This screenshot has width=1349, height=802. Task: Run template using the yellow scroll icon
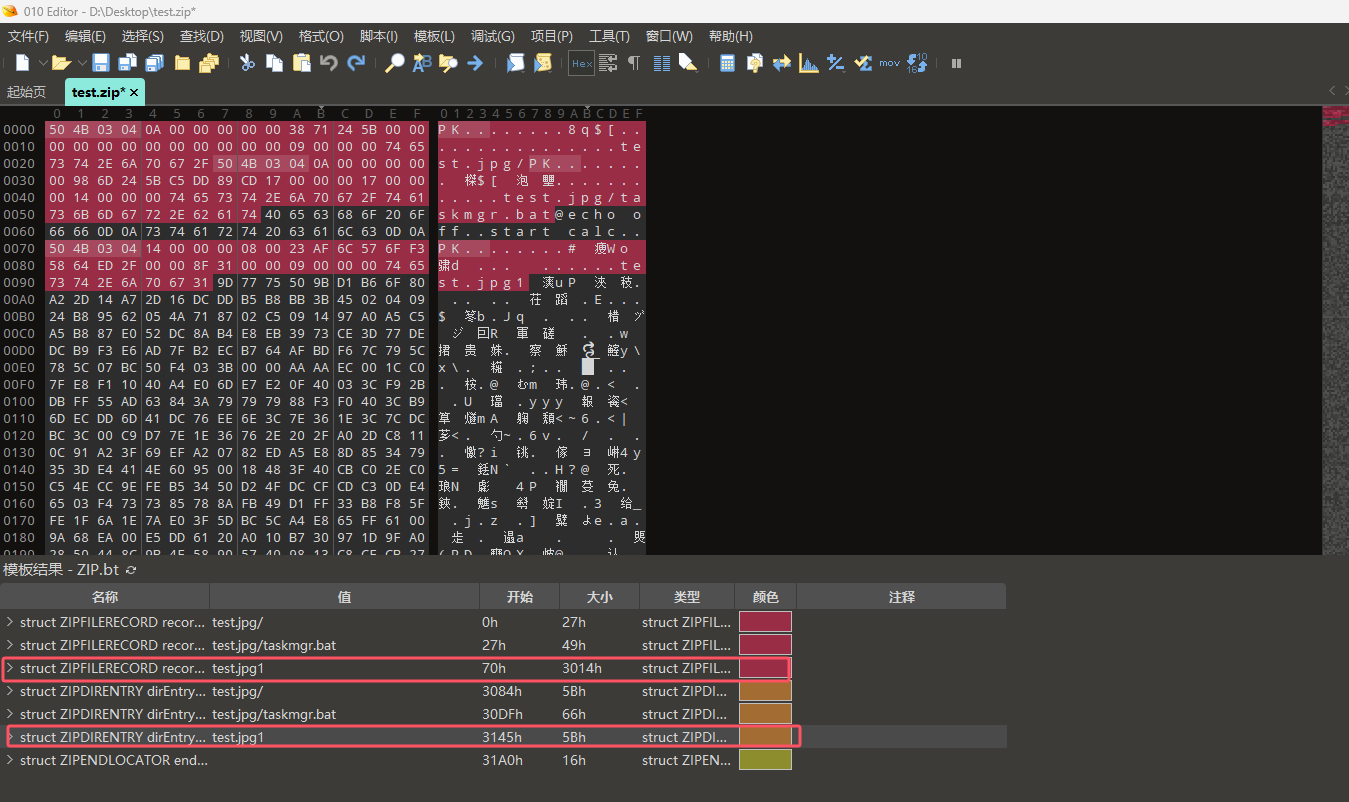point(542,63)
